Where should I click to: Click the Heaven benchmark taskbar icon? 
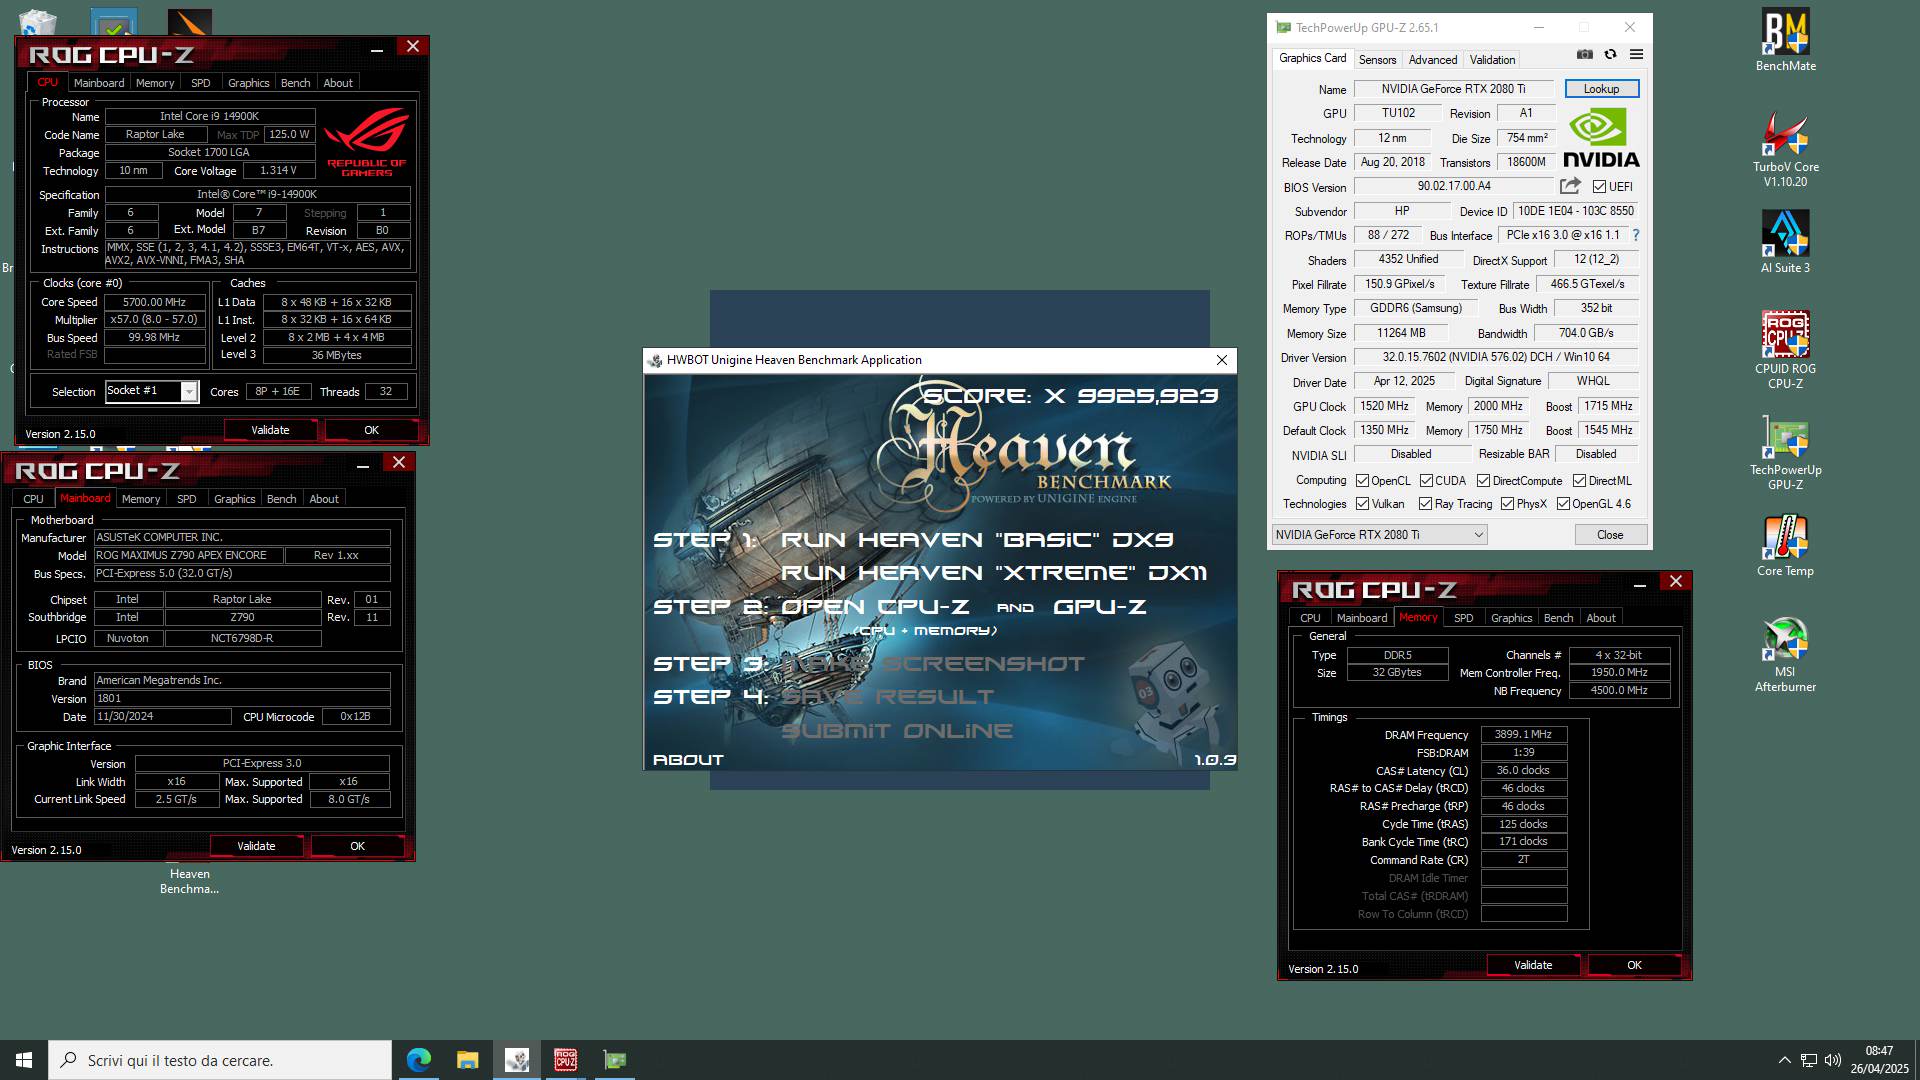pos(517,1060)
